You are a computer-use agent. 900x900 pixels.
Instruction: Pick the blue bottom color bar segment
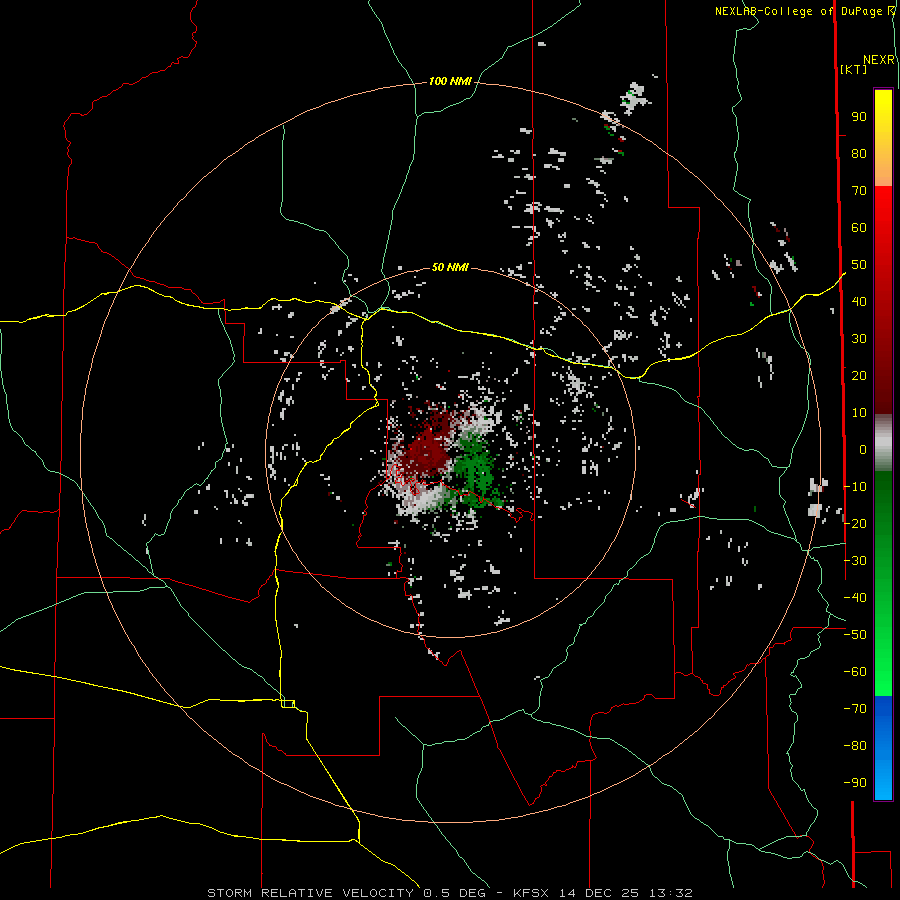883,748
